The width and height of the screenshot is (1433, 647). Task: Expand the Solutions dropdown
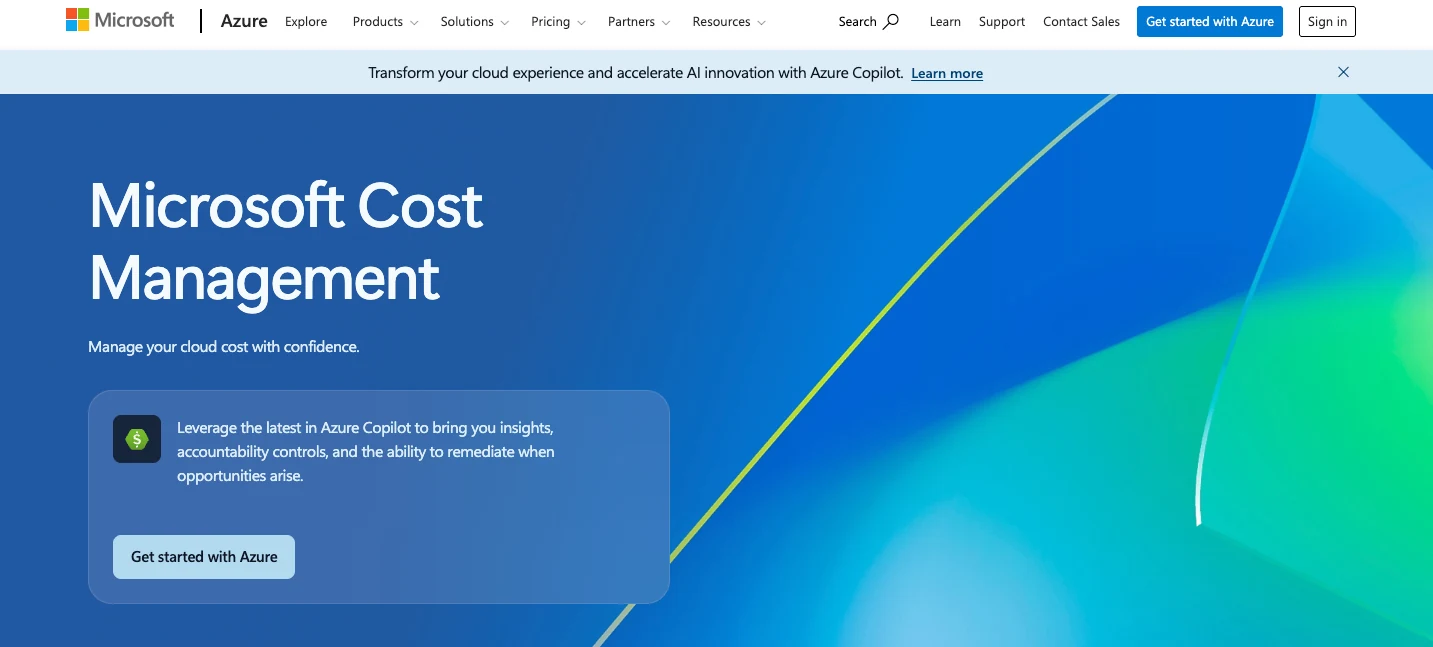[x=474, y=21]
